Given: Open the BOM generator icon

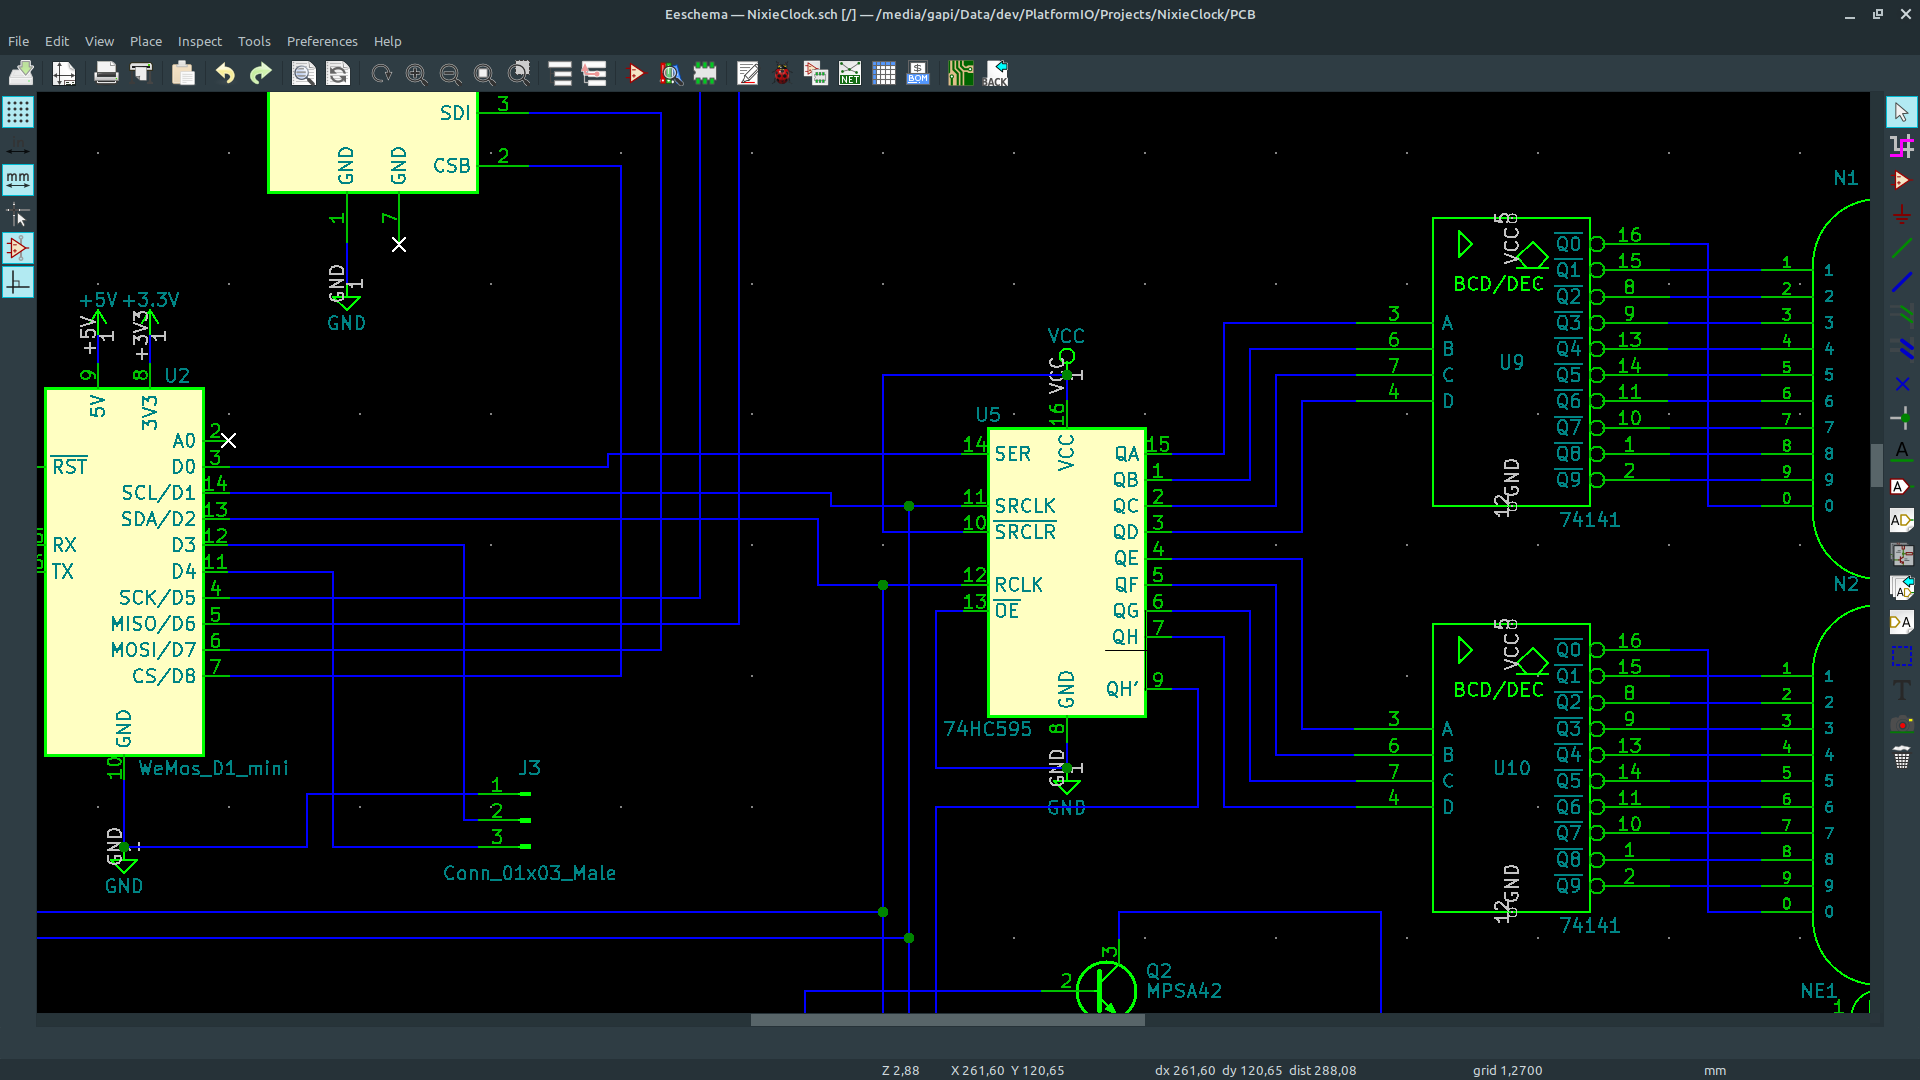Looking at the screenshot, I should click(x=918, y=73).
